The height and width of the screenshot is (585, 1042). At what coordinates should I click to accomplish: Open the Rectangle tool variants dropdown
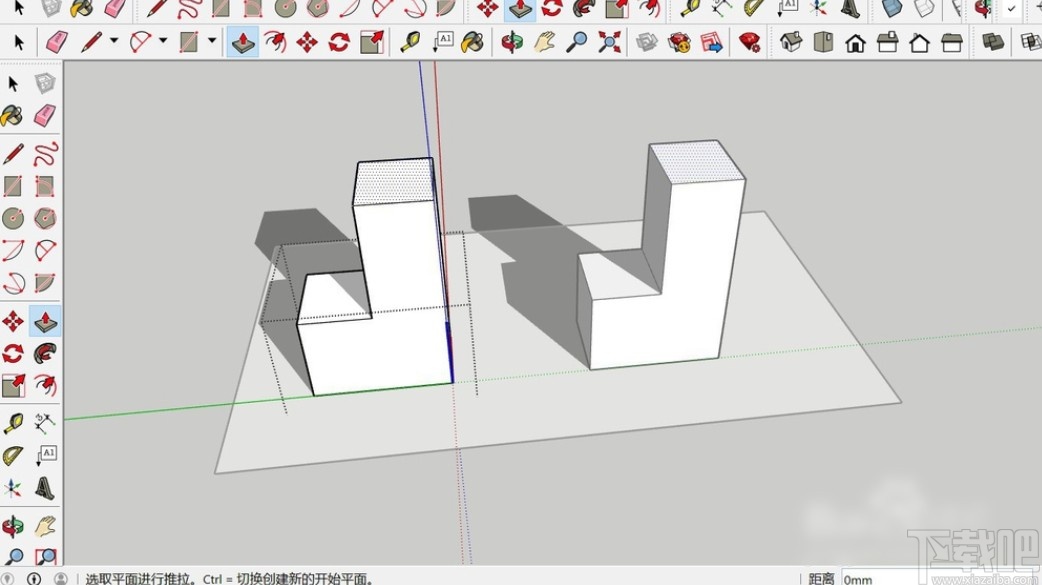[210, 43]
